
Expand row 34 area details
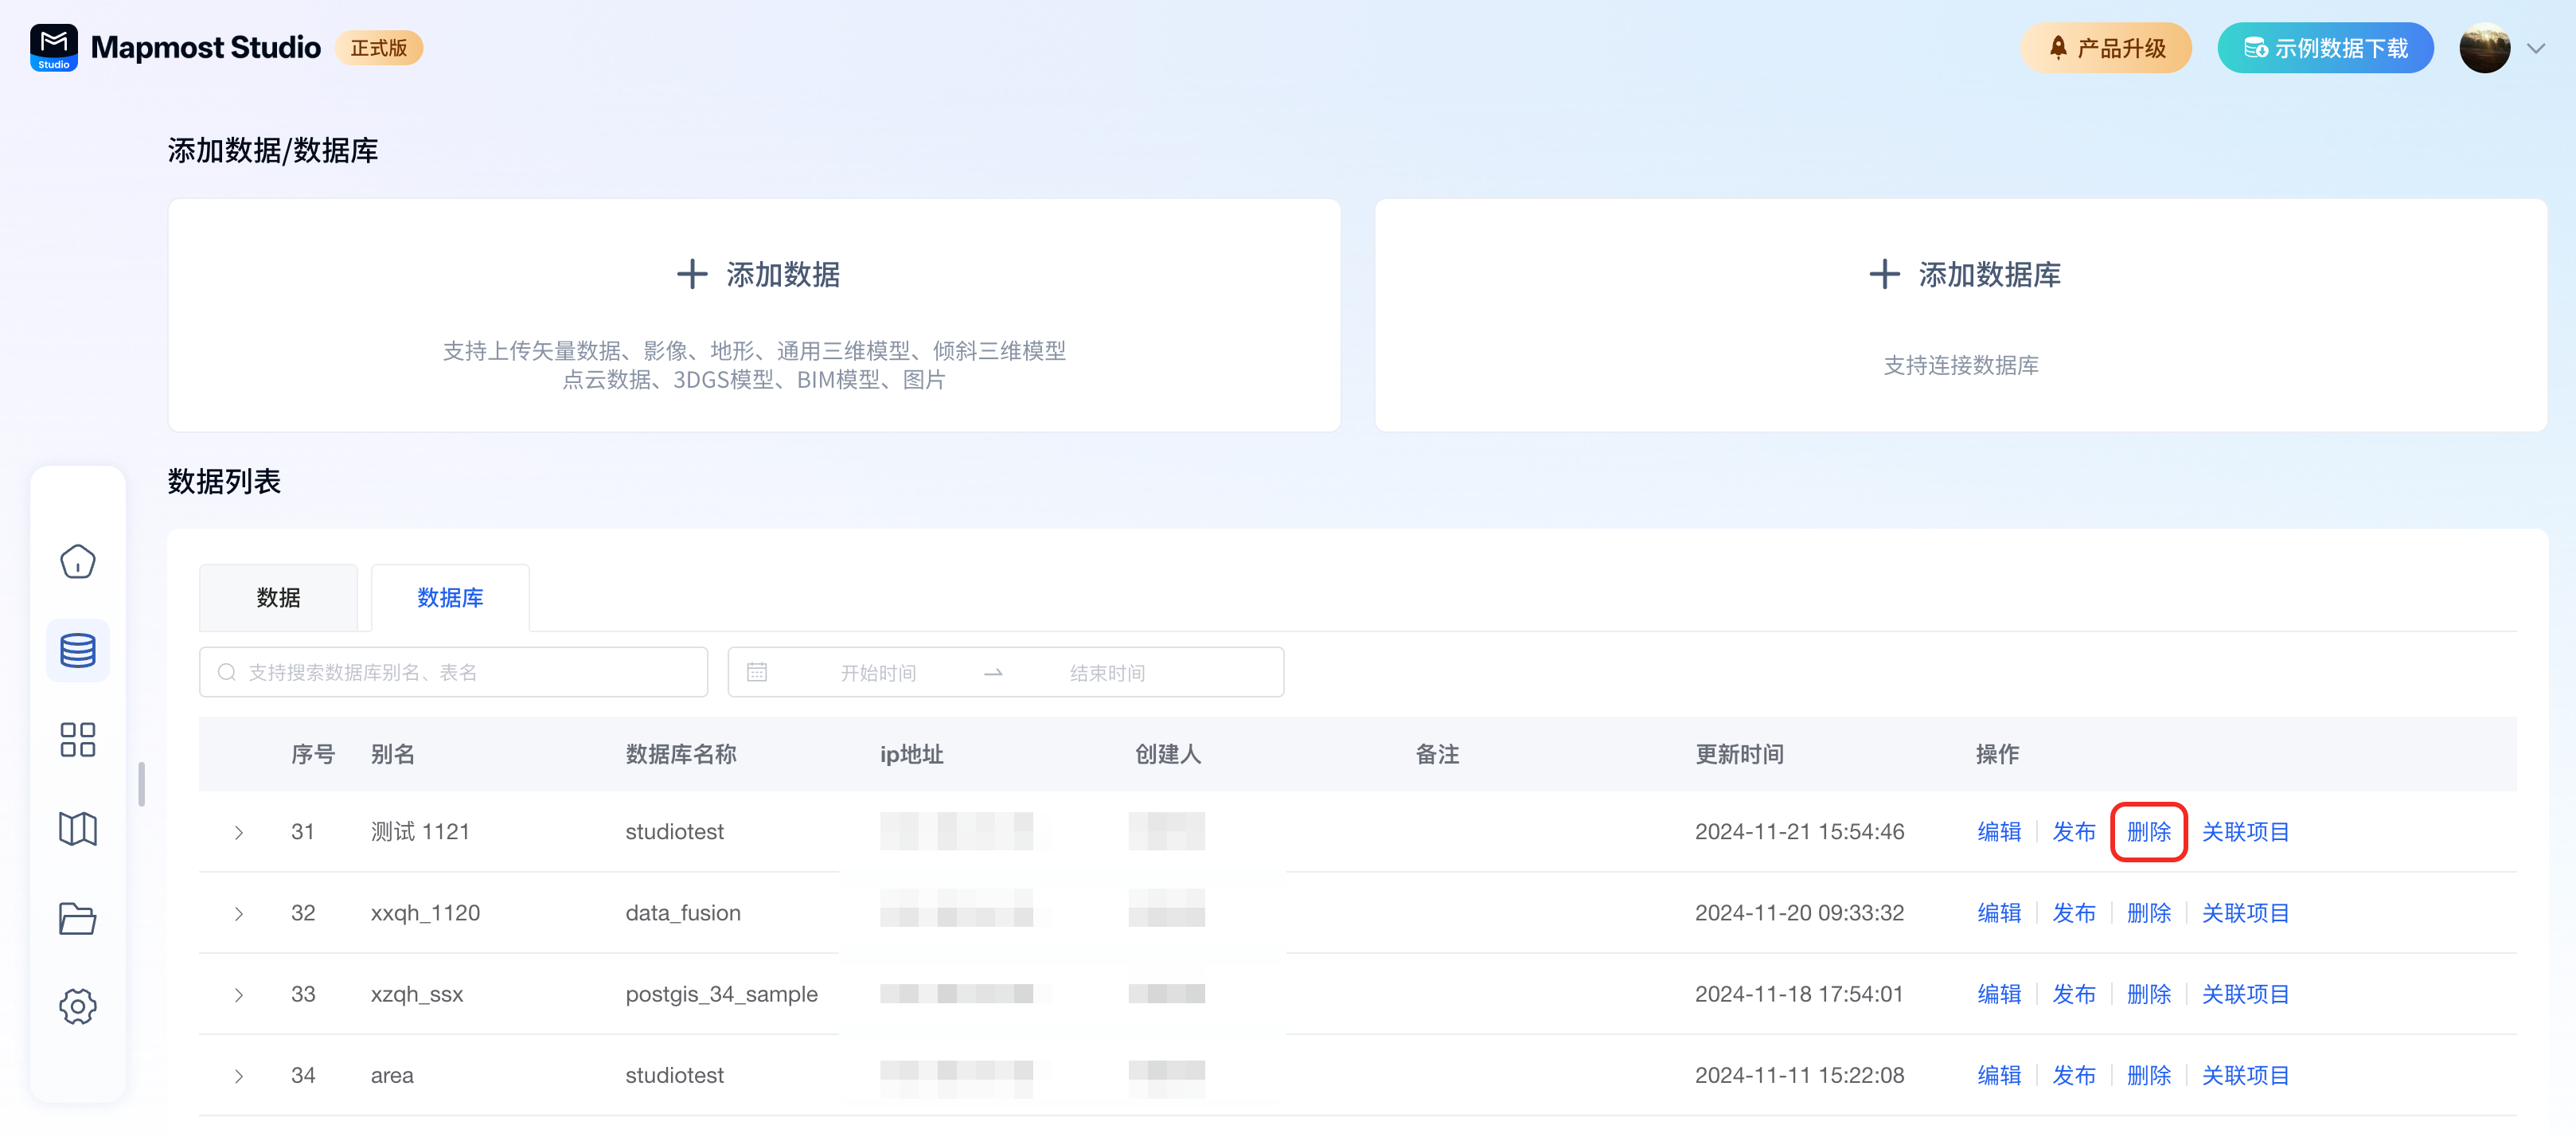[239, 1075]
